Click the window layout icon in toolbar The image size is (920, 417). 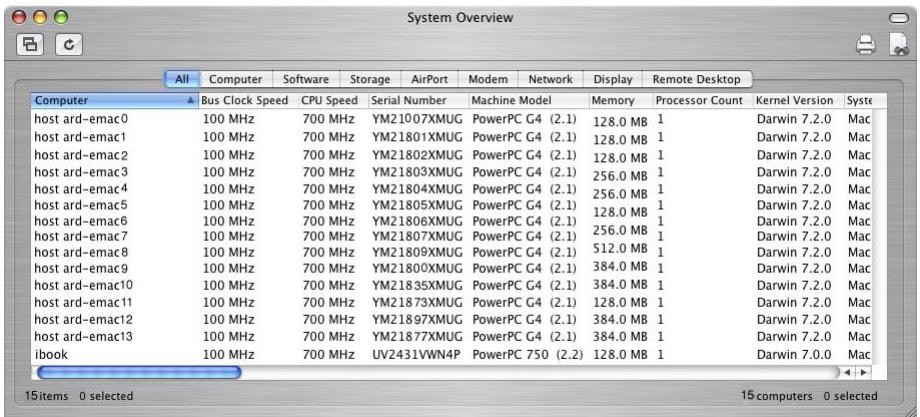[31, 45]
